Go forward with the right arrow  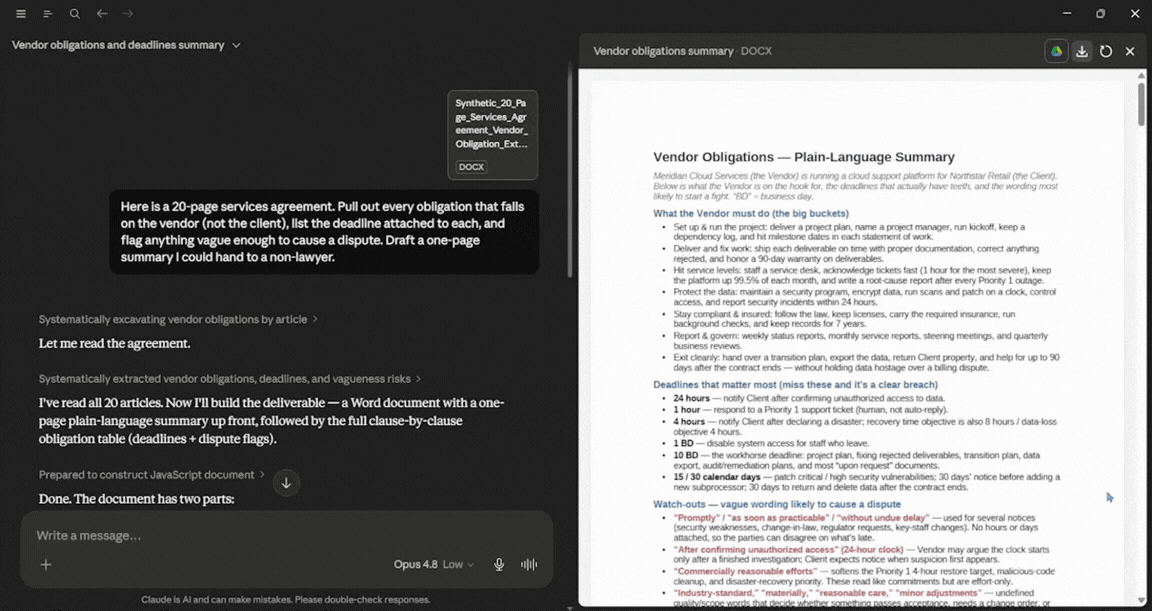point(128,14)
